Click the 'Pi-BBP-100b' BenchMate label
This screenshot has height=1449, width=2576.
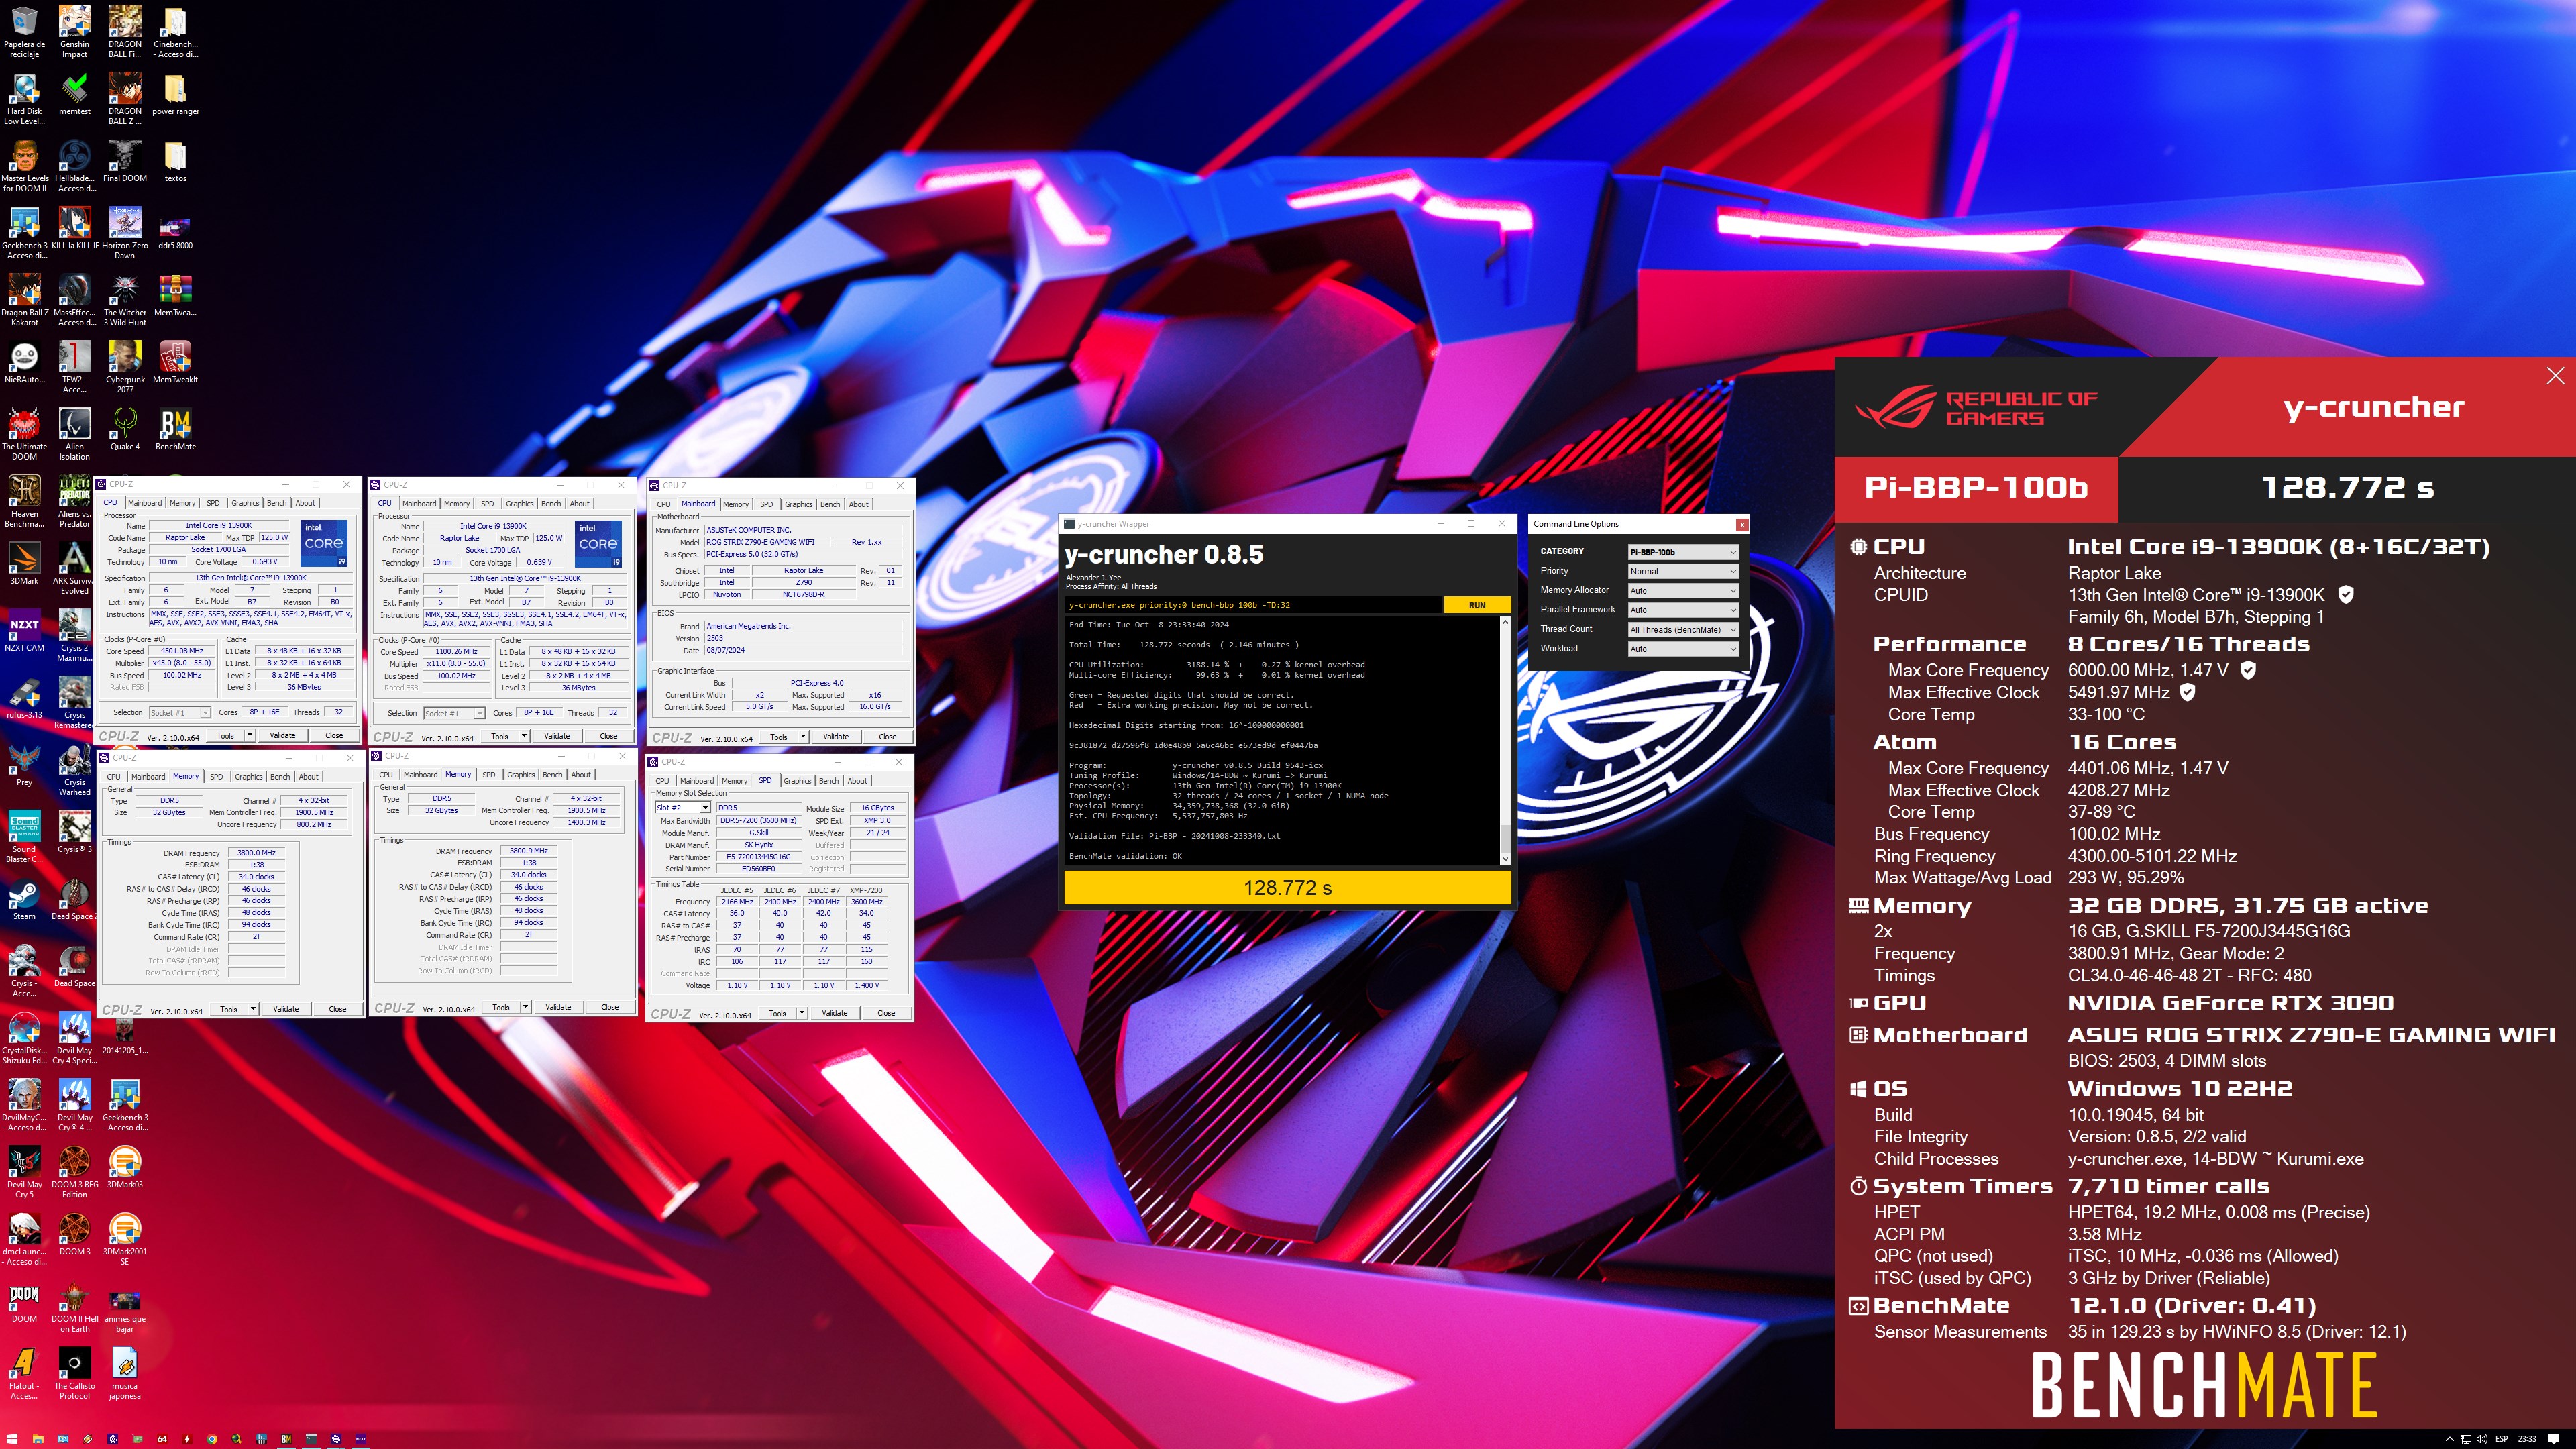click(x=1976, y=488)
